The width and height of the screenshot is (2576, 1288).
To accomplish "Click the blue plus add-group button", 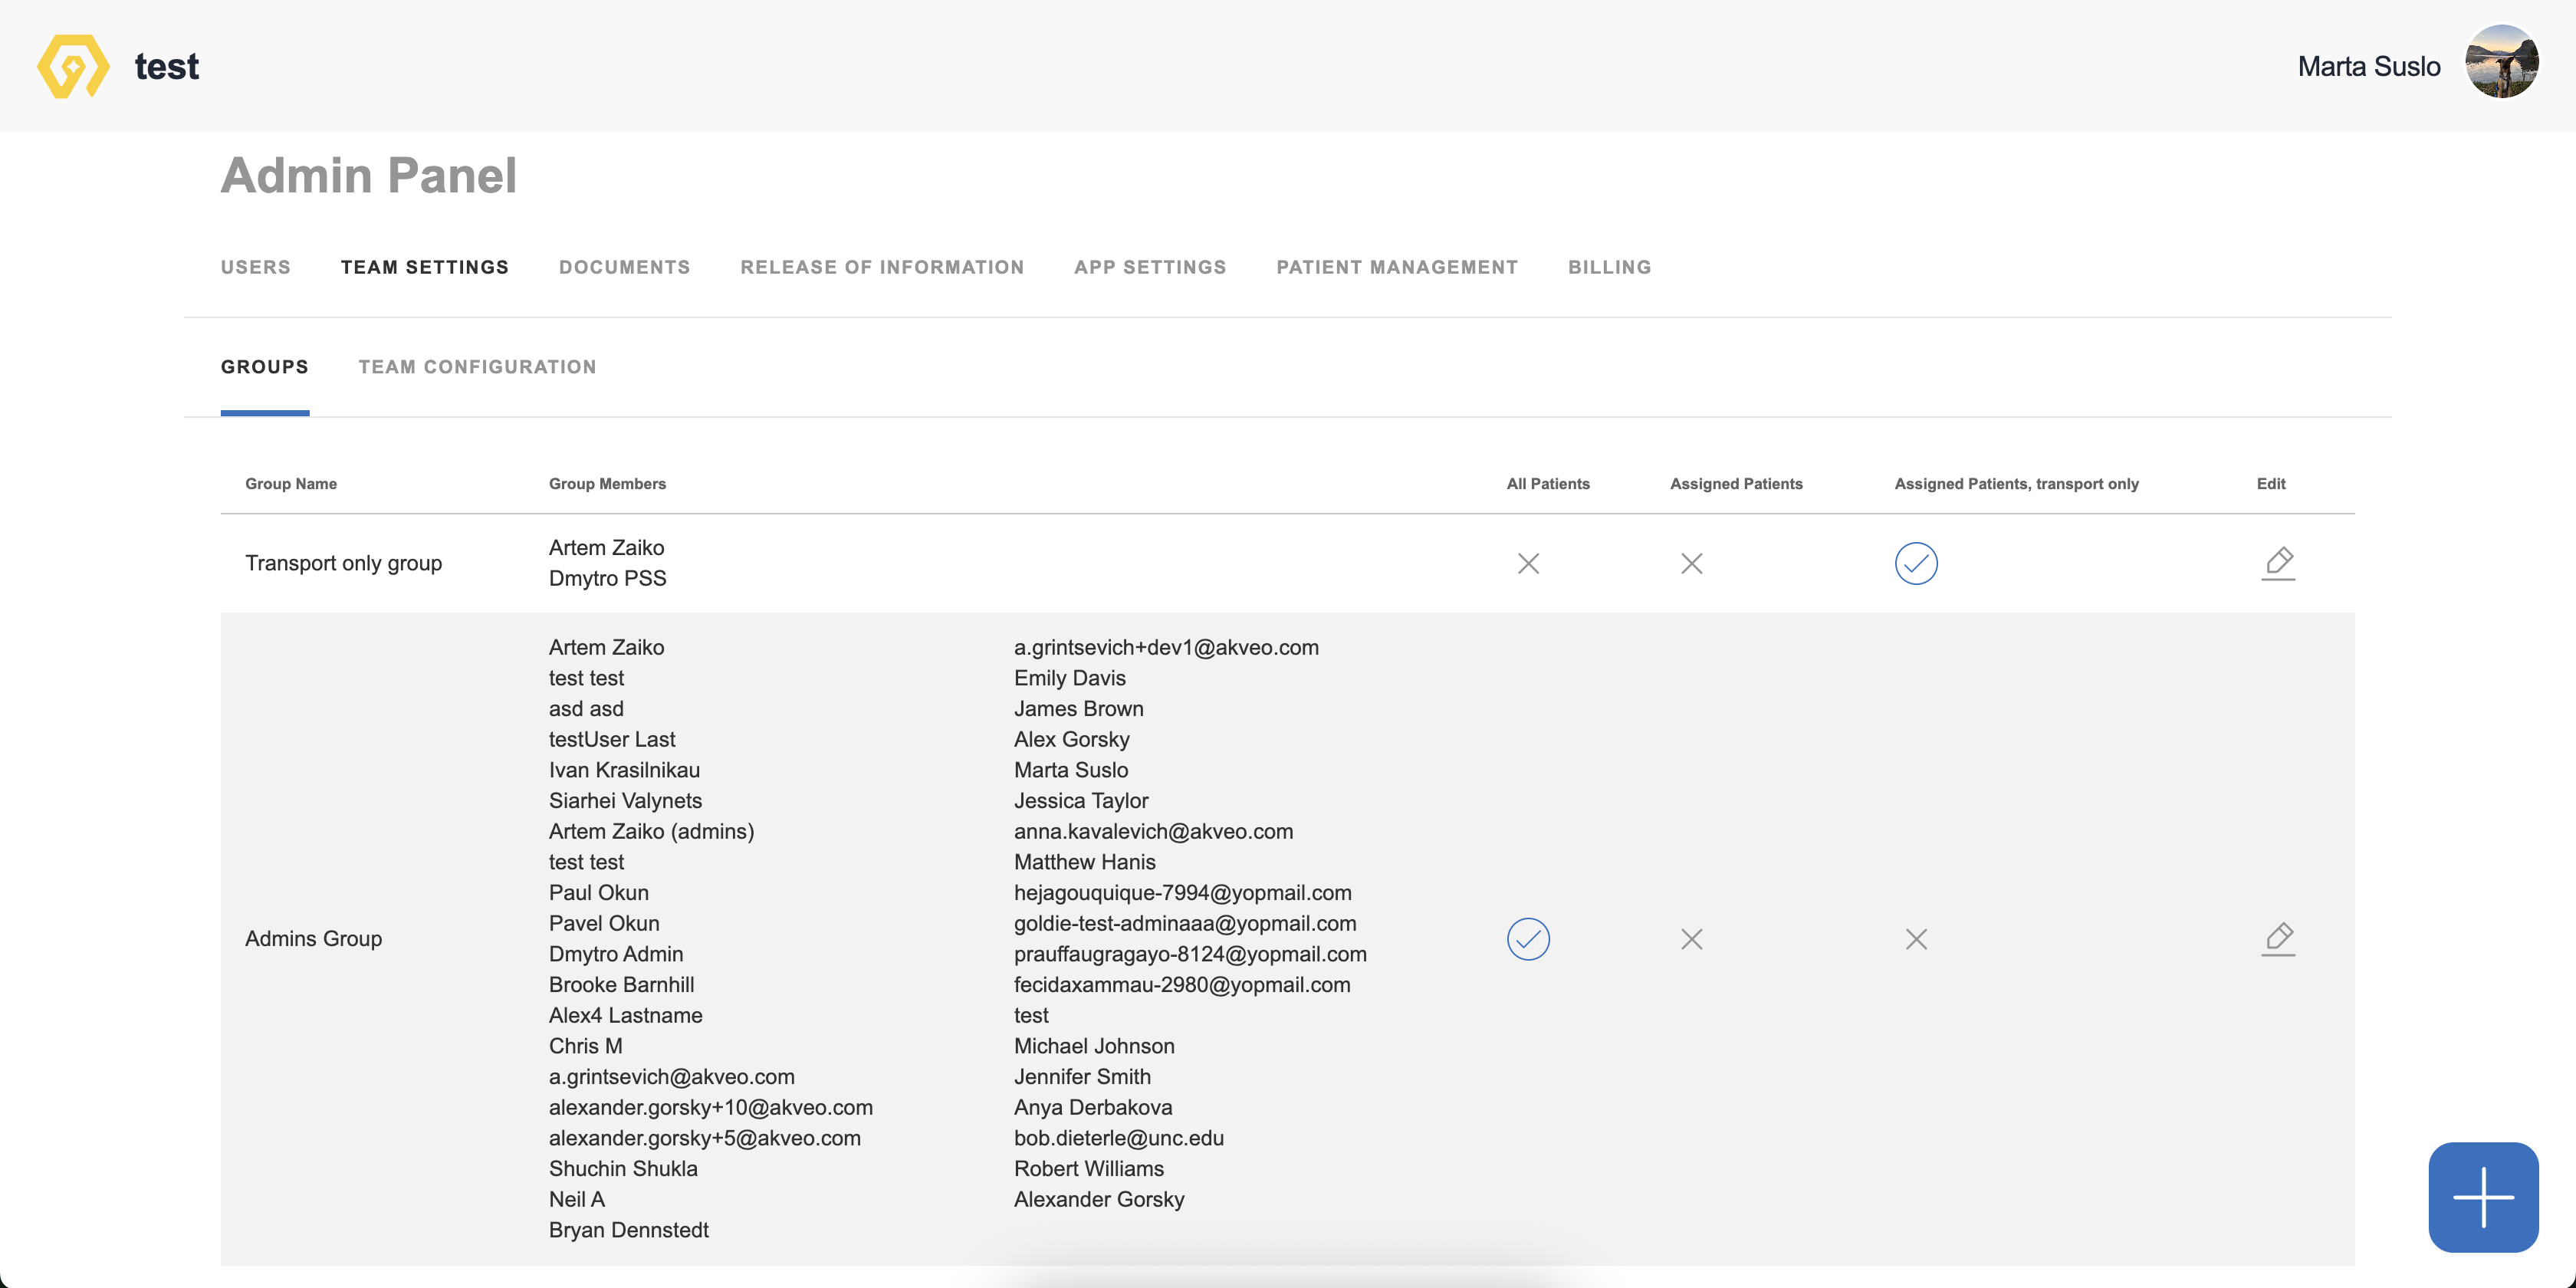I will tap(2482, 1196).
